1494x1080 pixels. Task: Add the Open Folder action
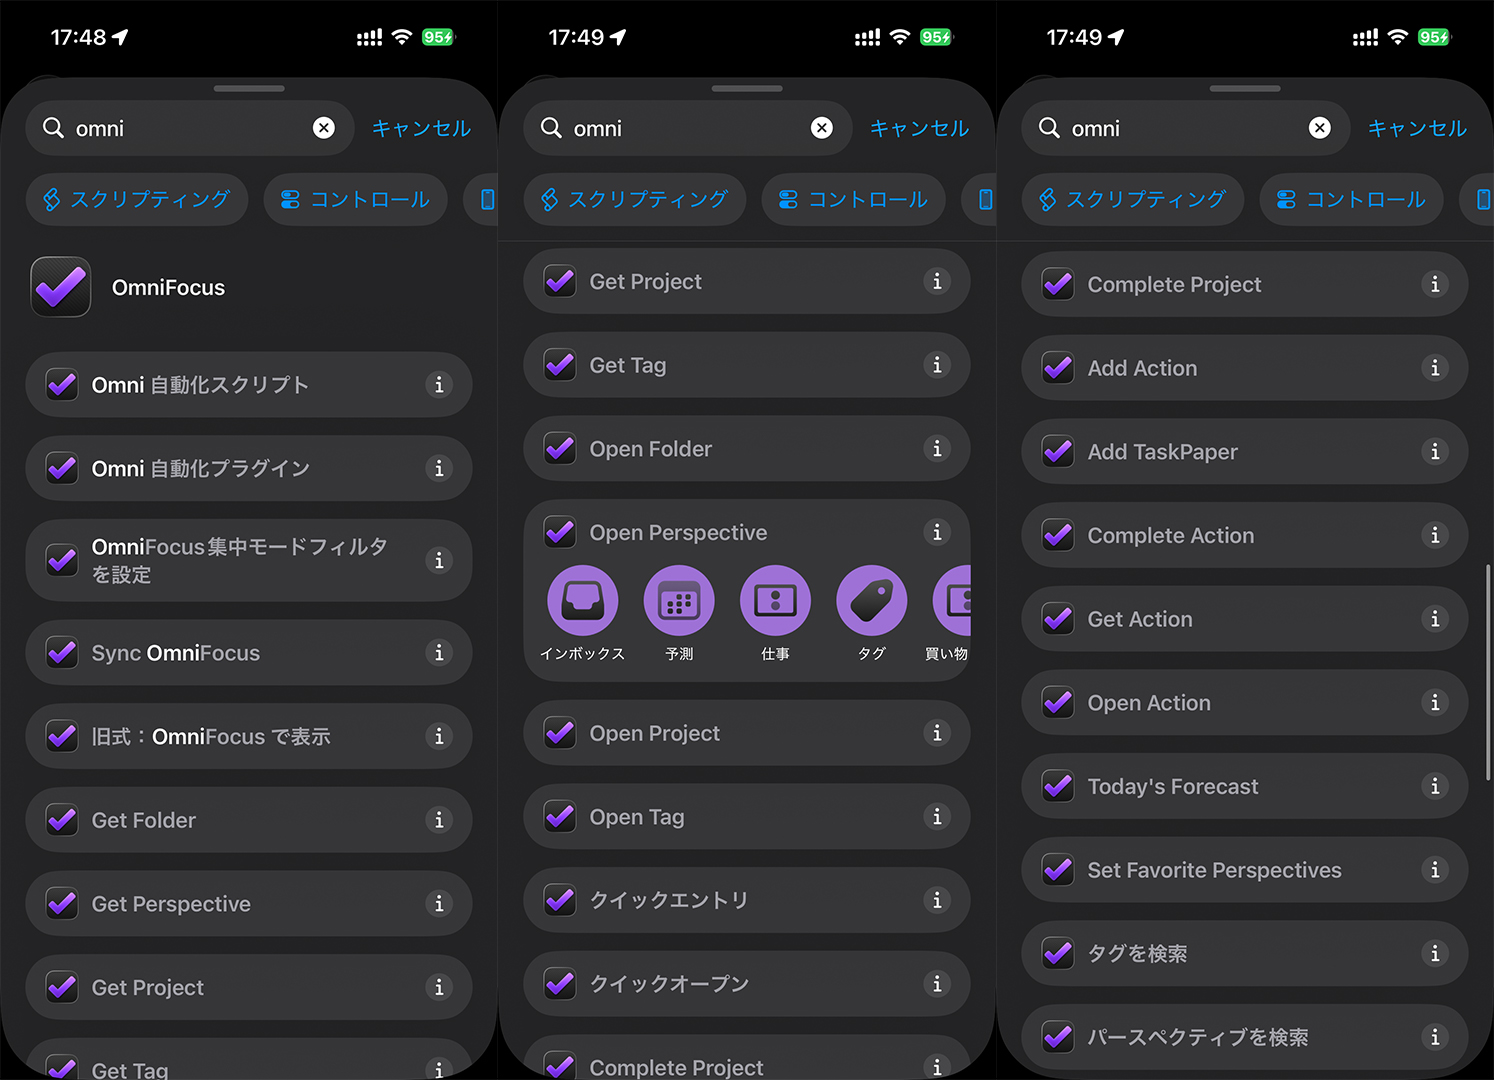click(x=747, y=449)
